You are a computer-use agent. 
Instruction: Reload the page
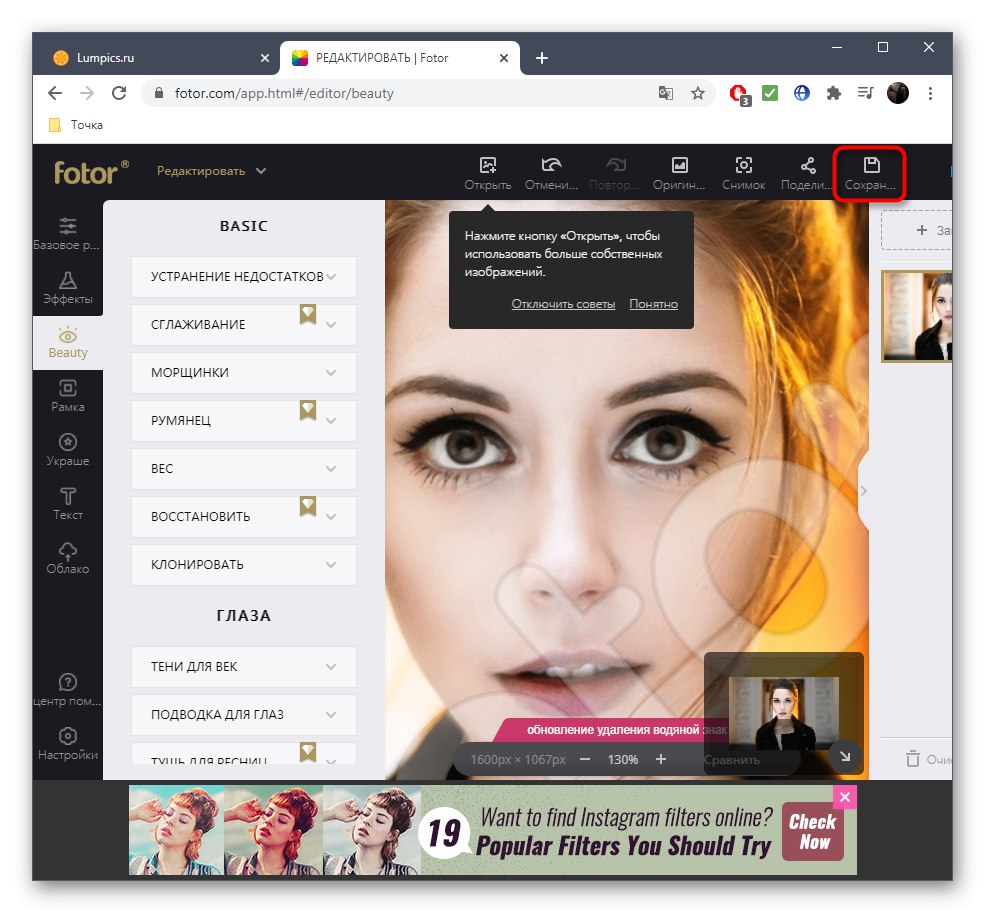[x=119, y=93]
